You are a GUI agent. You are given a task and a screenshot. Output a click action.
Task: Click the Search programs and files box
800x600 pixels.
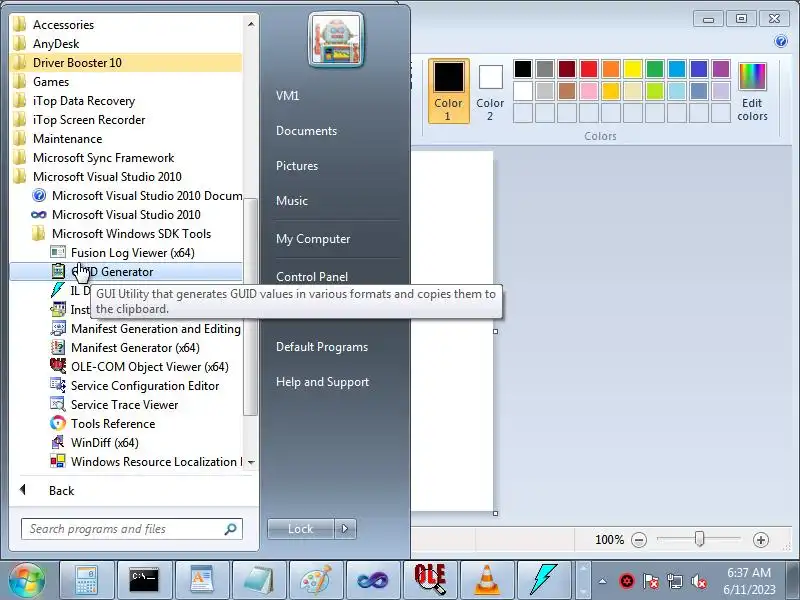click(132, 529)
